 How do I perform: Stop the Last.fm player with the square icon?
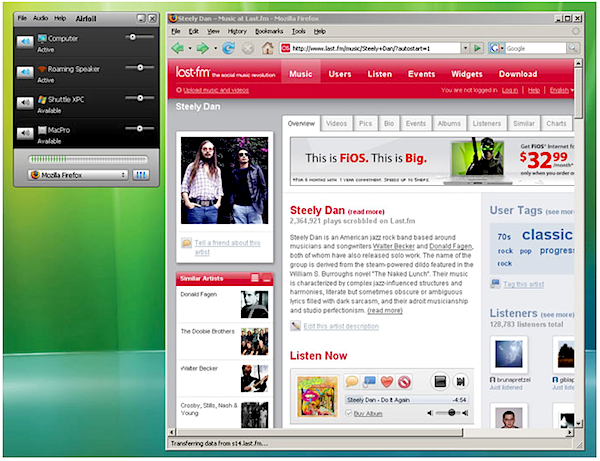tap(440, 381)
